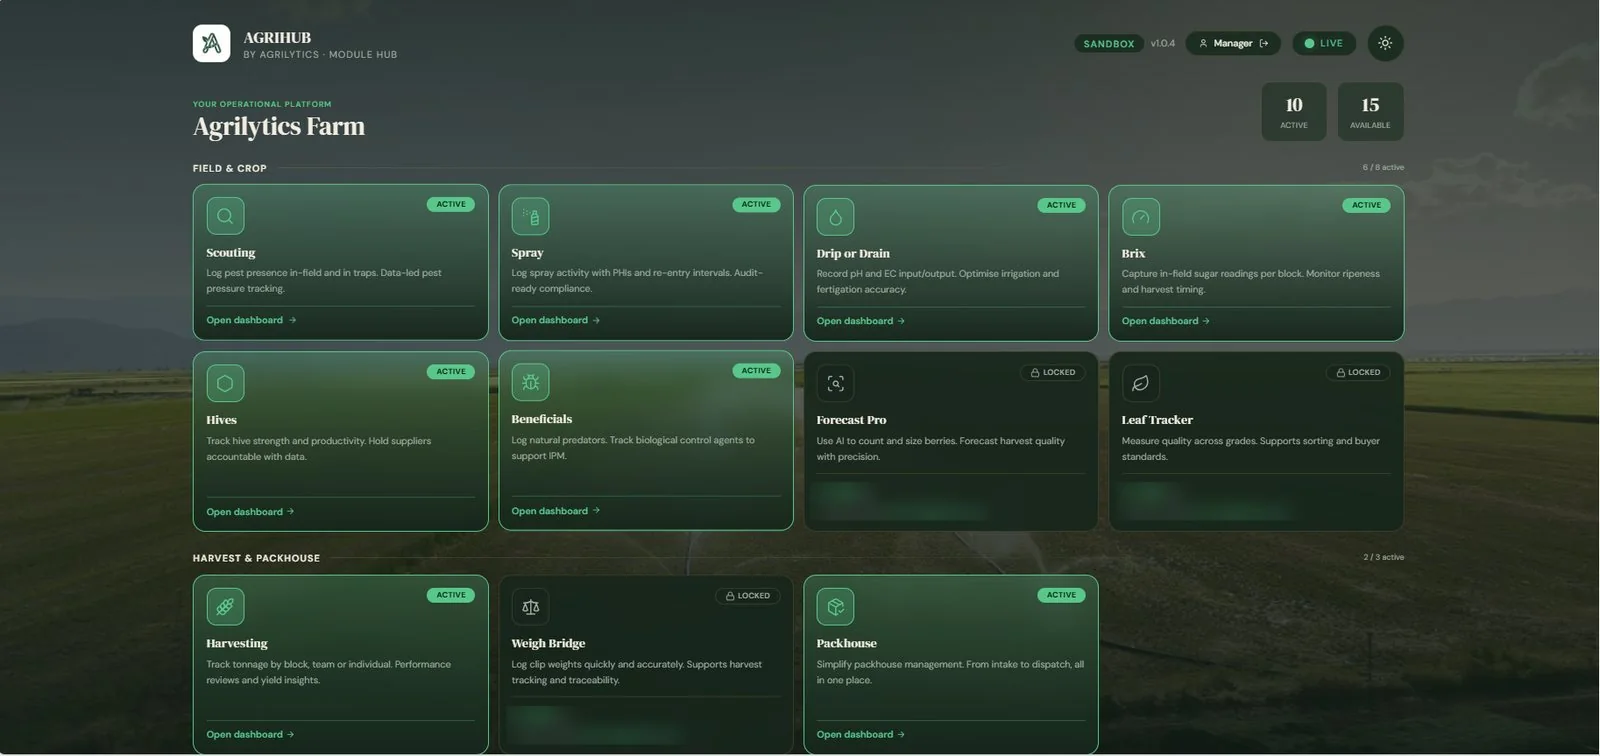The width and height of the screenshot is (1600, 756).
Task: Click the Packhouse card title
Action: click(x=846, y=643)
